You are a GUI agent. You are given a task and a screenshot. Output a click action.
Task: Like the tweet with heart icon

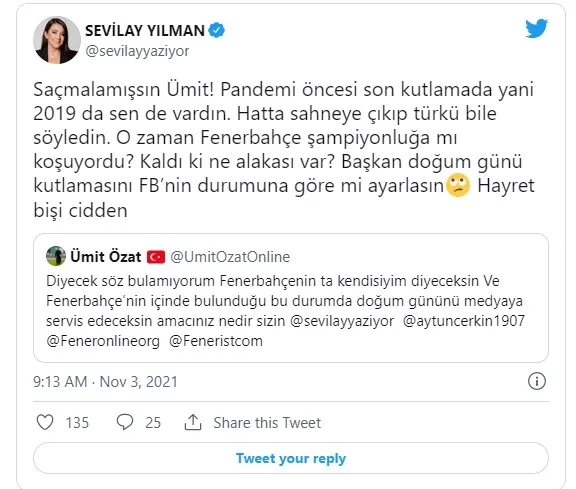point(45,422)
